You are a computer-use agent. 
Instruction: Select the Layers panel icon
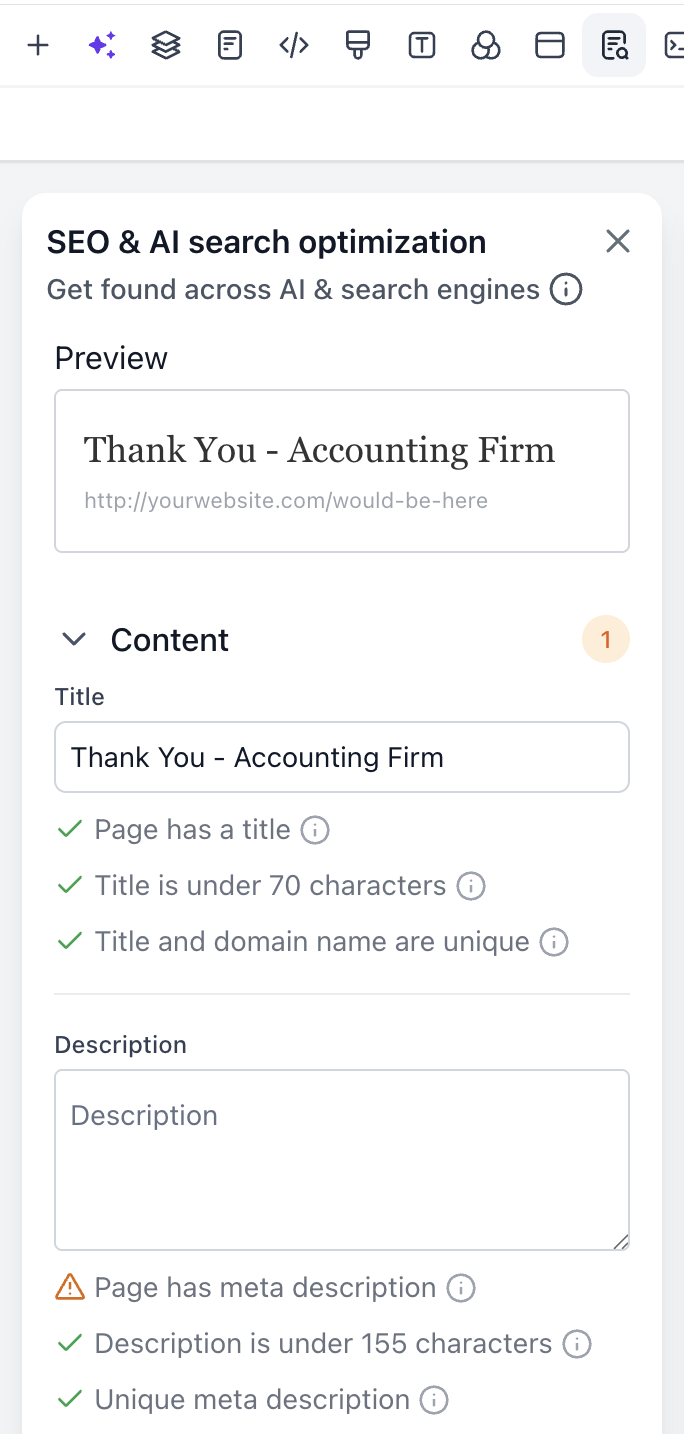[x=165, y=45]
